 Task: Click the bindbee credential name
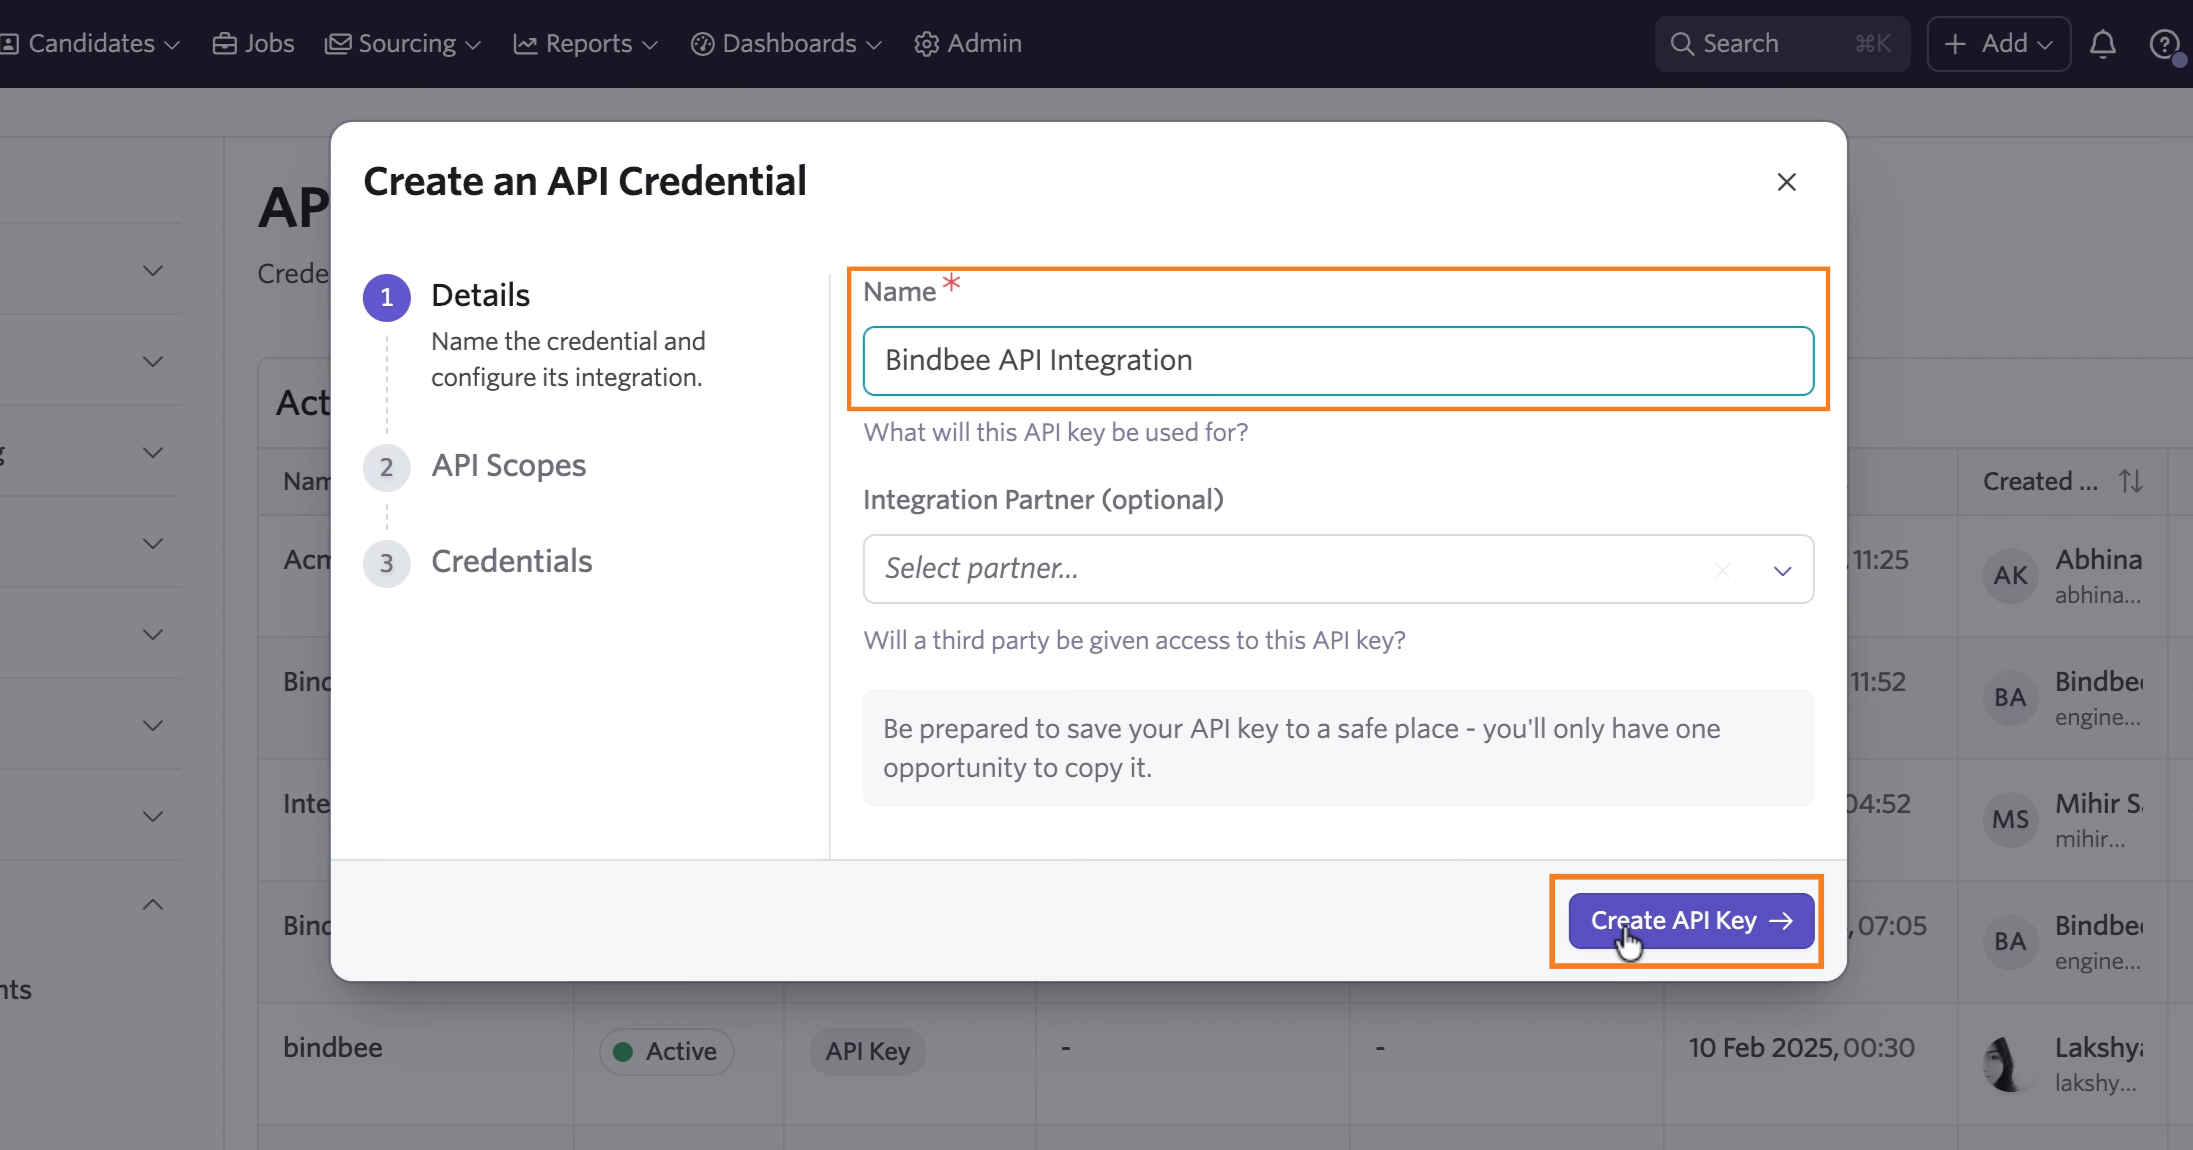pyautogui.click(x=333, y=1048)
